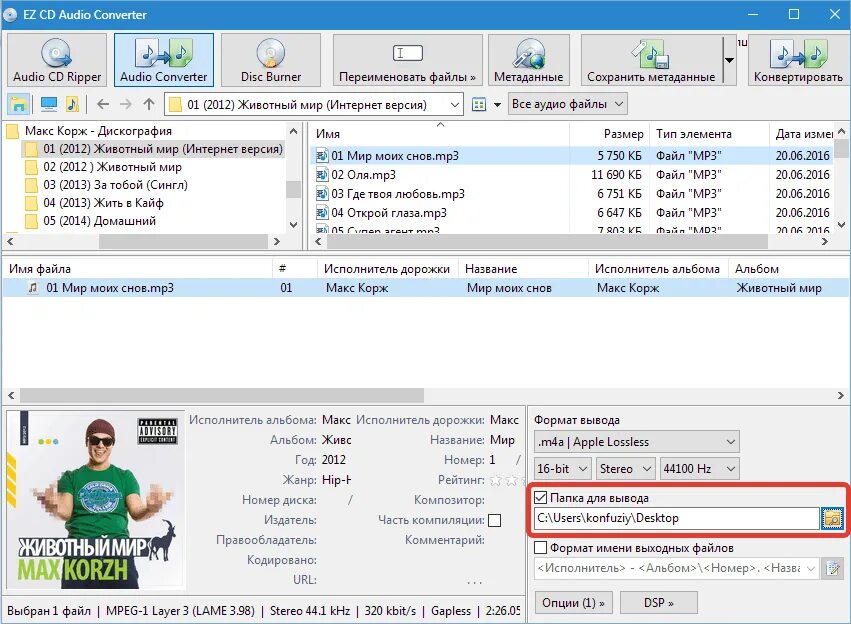The width and height of the screenshot is (851, 624).
Task: Browse for output folder icon
Action: 832,518
